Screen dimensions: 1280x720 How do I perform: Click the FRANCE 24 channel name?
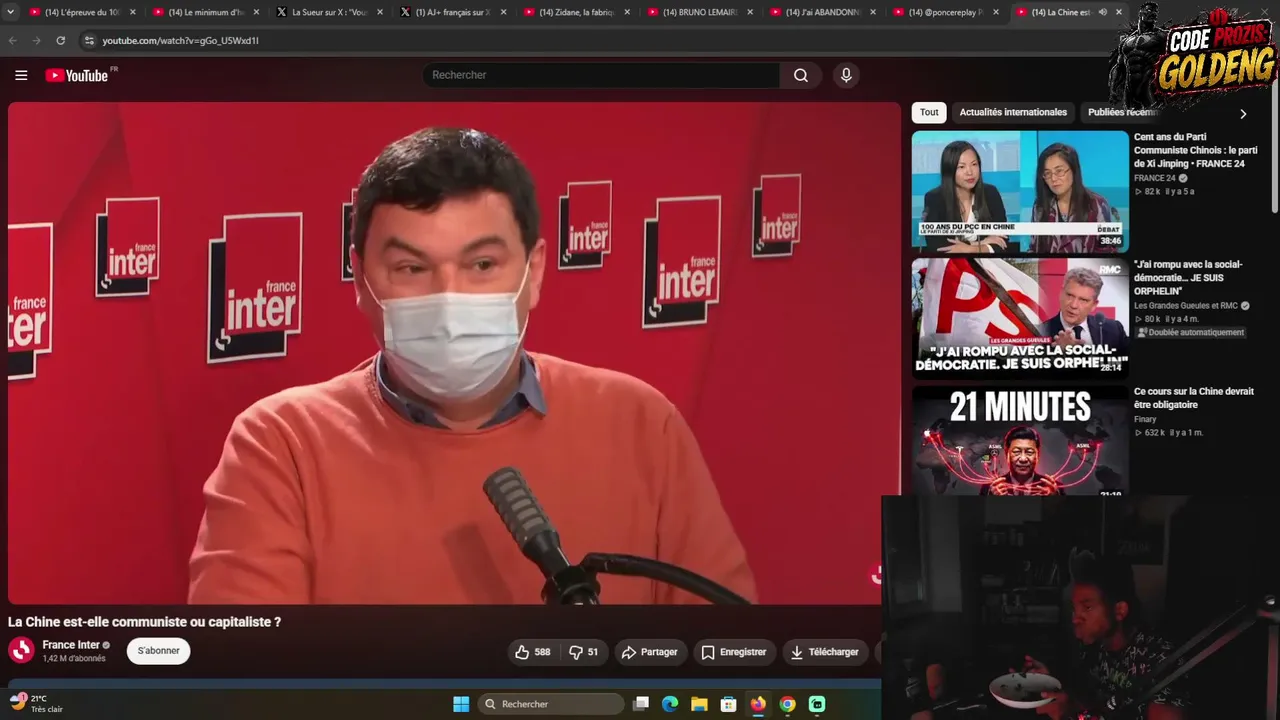click(x=1155, y=178)
